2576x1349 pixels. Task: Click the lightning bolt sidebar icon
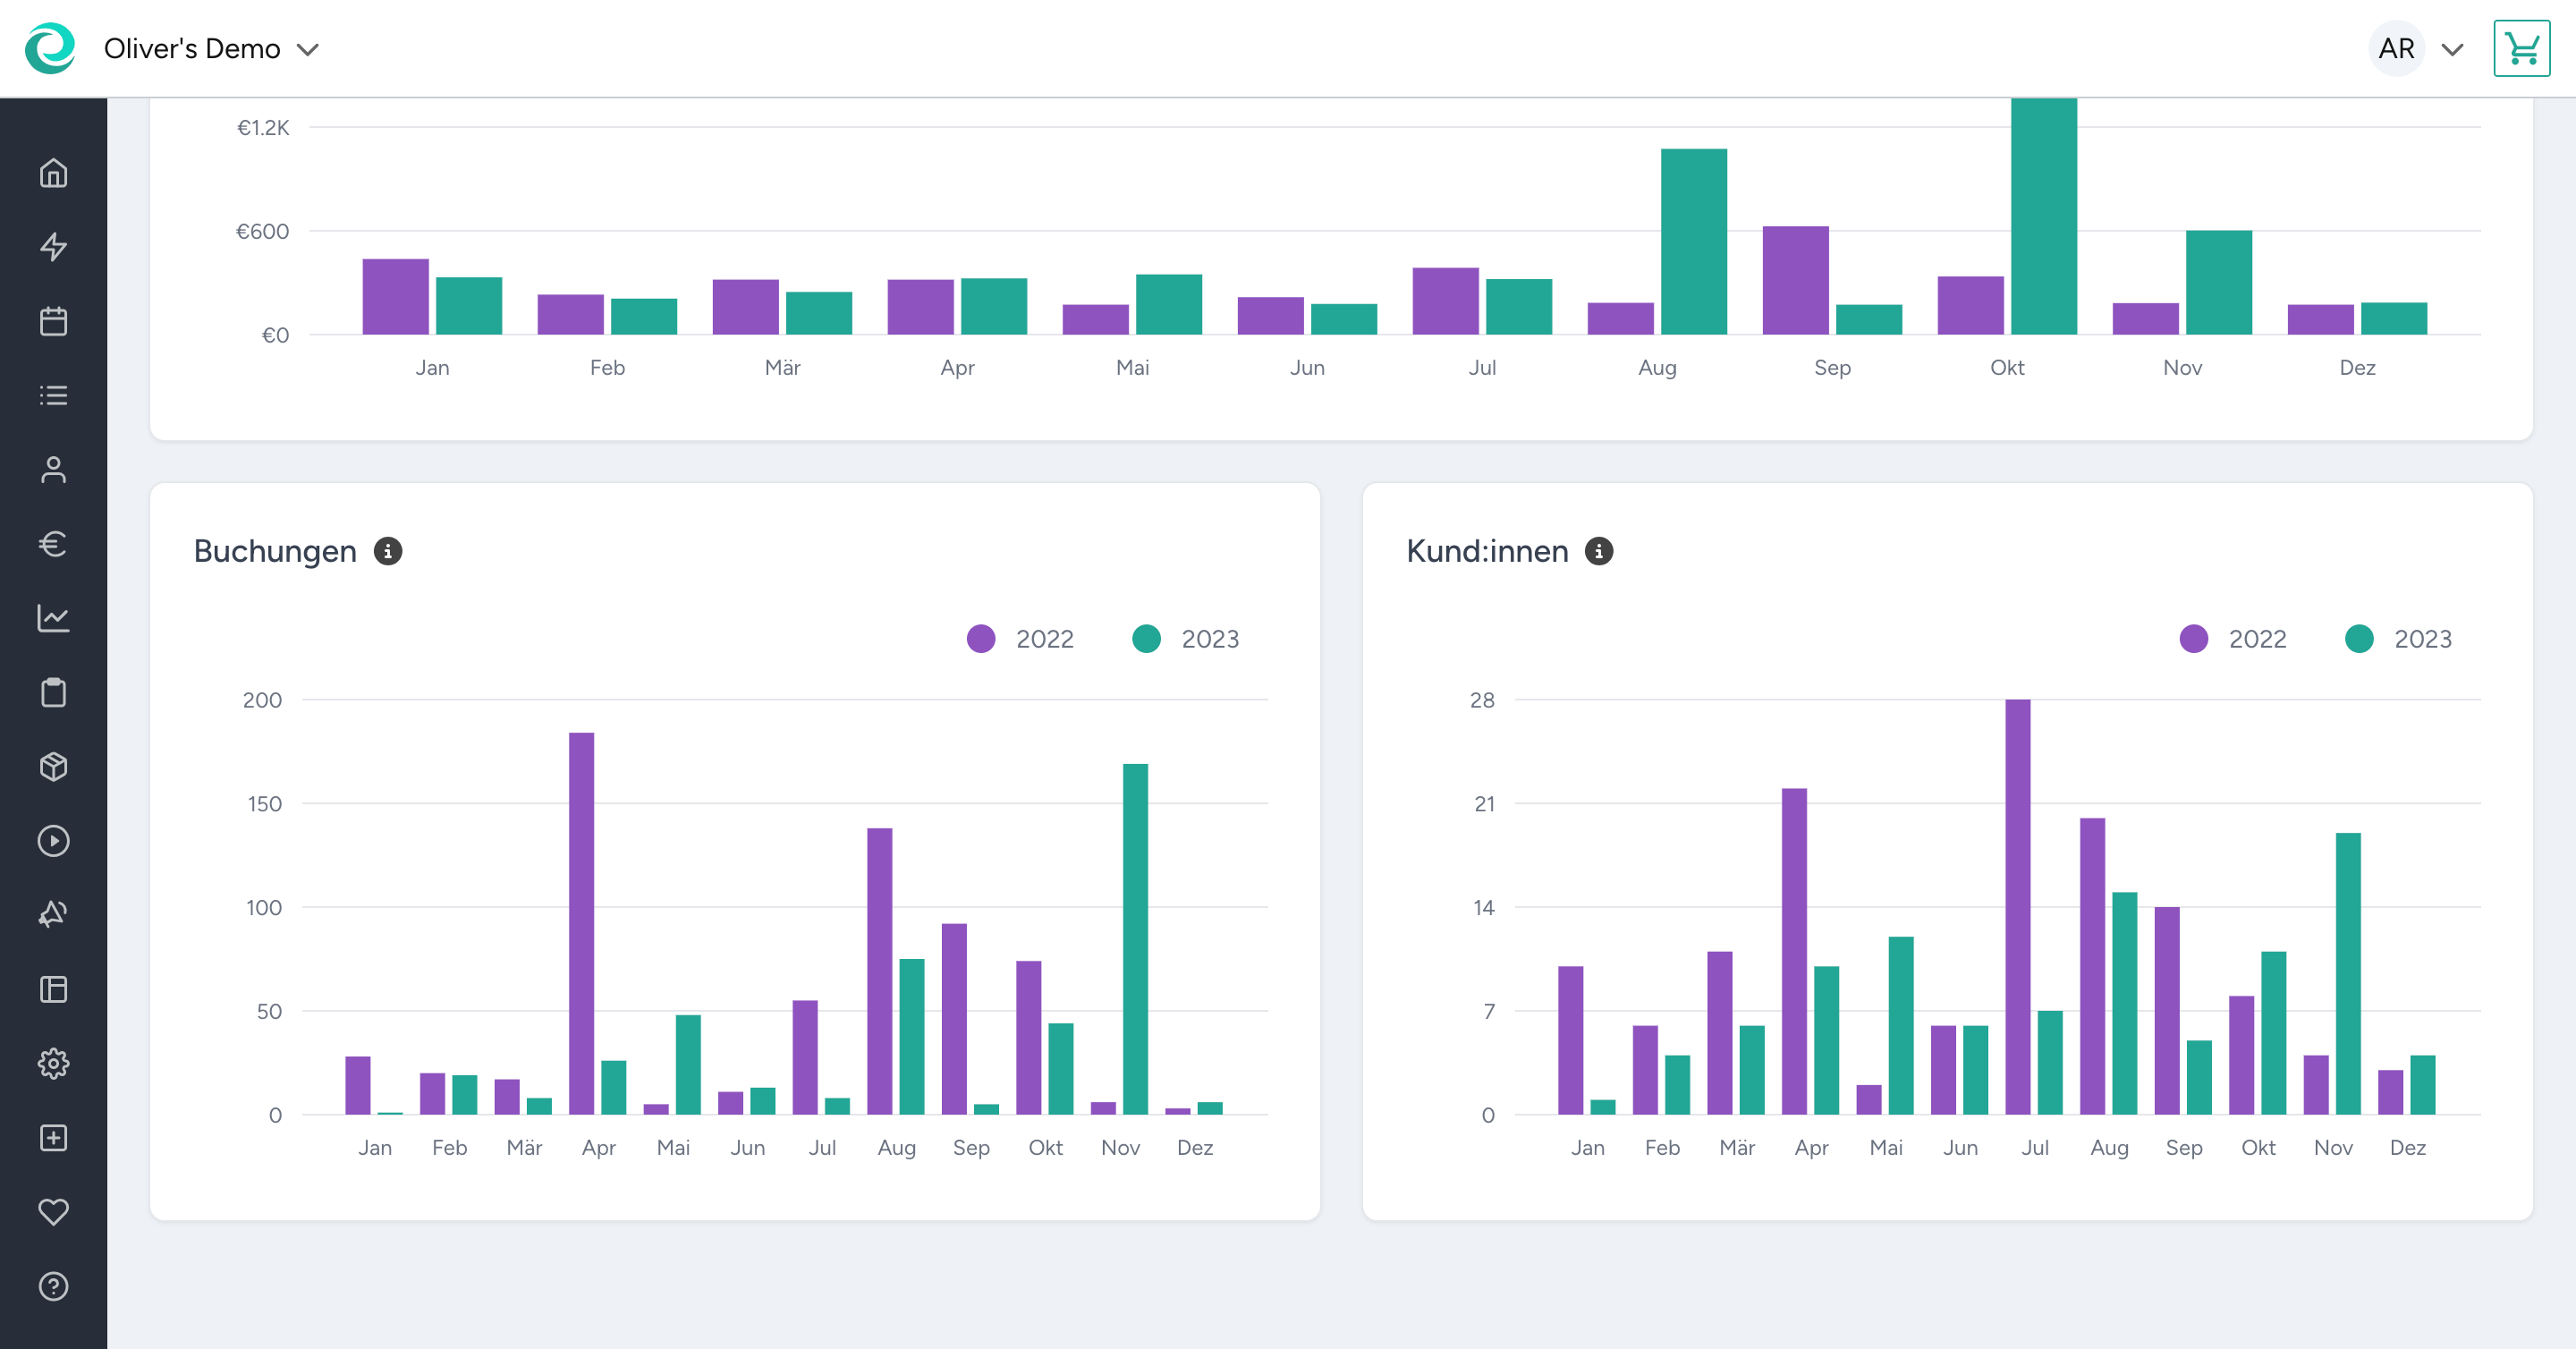[53, 247]
